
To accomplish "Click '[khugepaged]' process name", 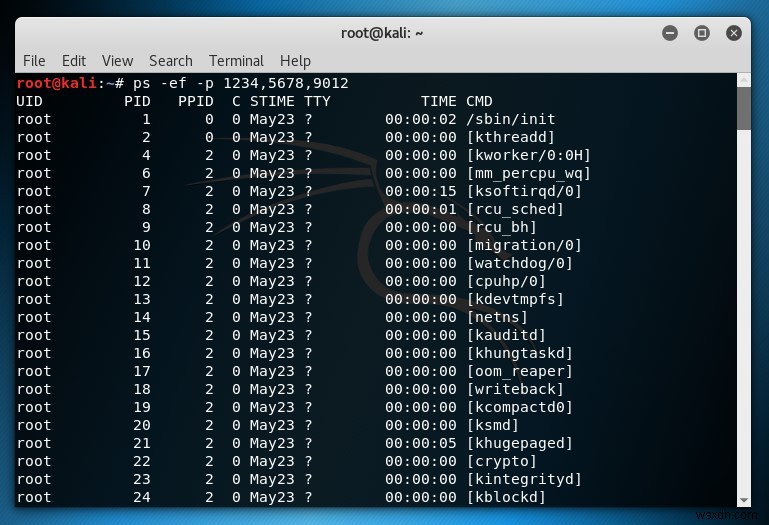I will click(x=519, y=444).
